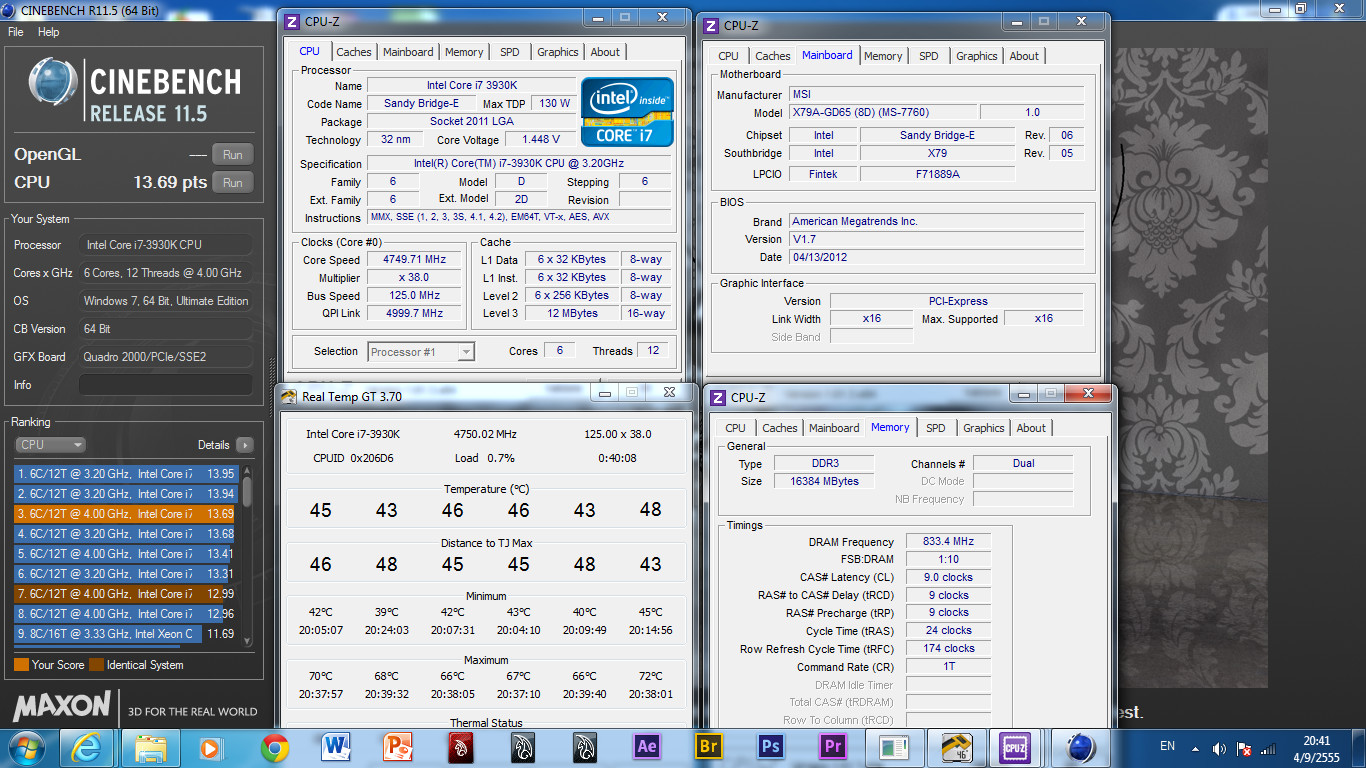
Task: Select the About tab in the Memory CPU-Z window
Action: tap(1031, 428)
